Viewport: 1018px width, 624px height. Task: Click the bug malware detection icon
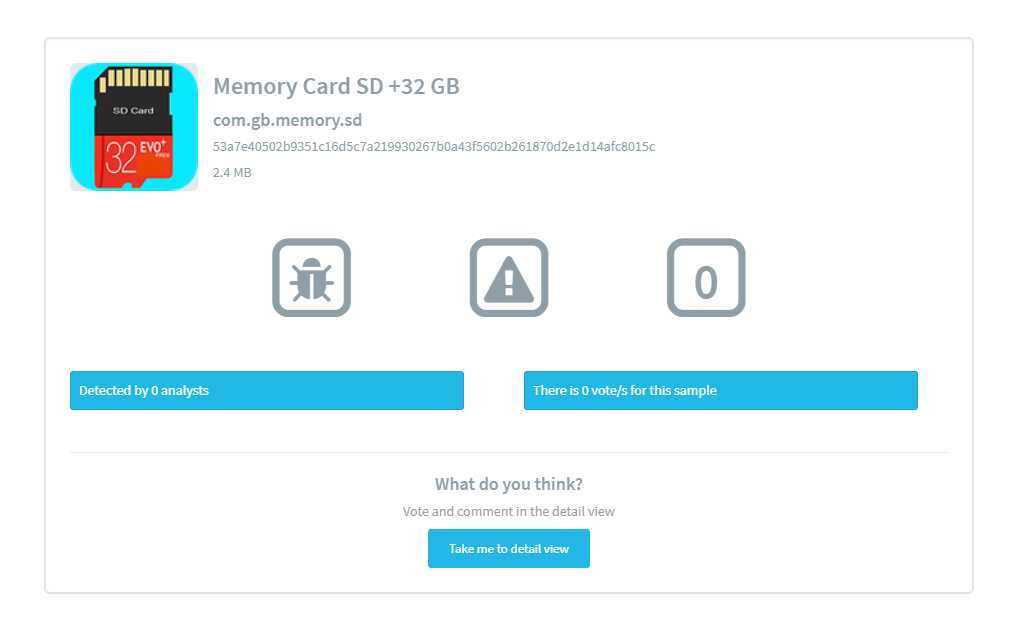pyautogui.click(x=311, y=278)
